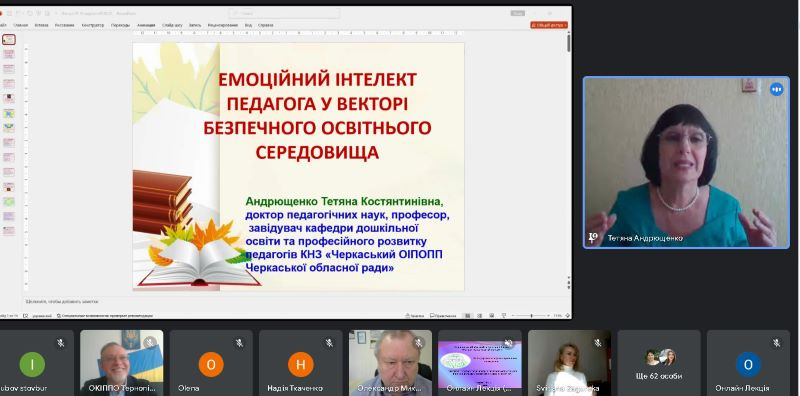Viewport: 800px width, 396px height.
Task: Click the orange Общий доступ share button
Action: pos(548,25)
